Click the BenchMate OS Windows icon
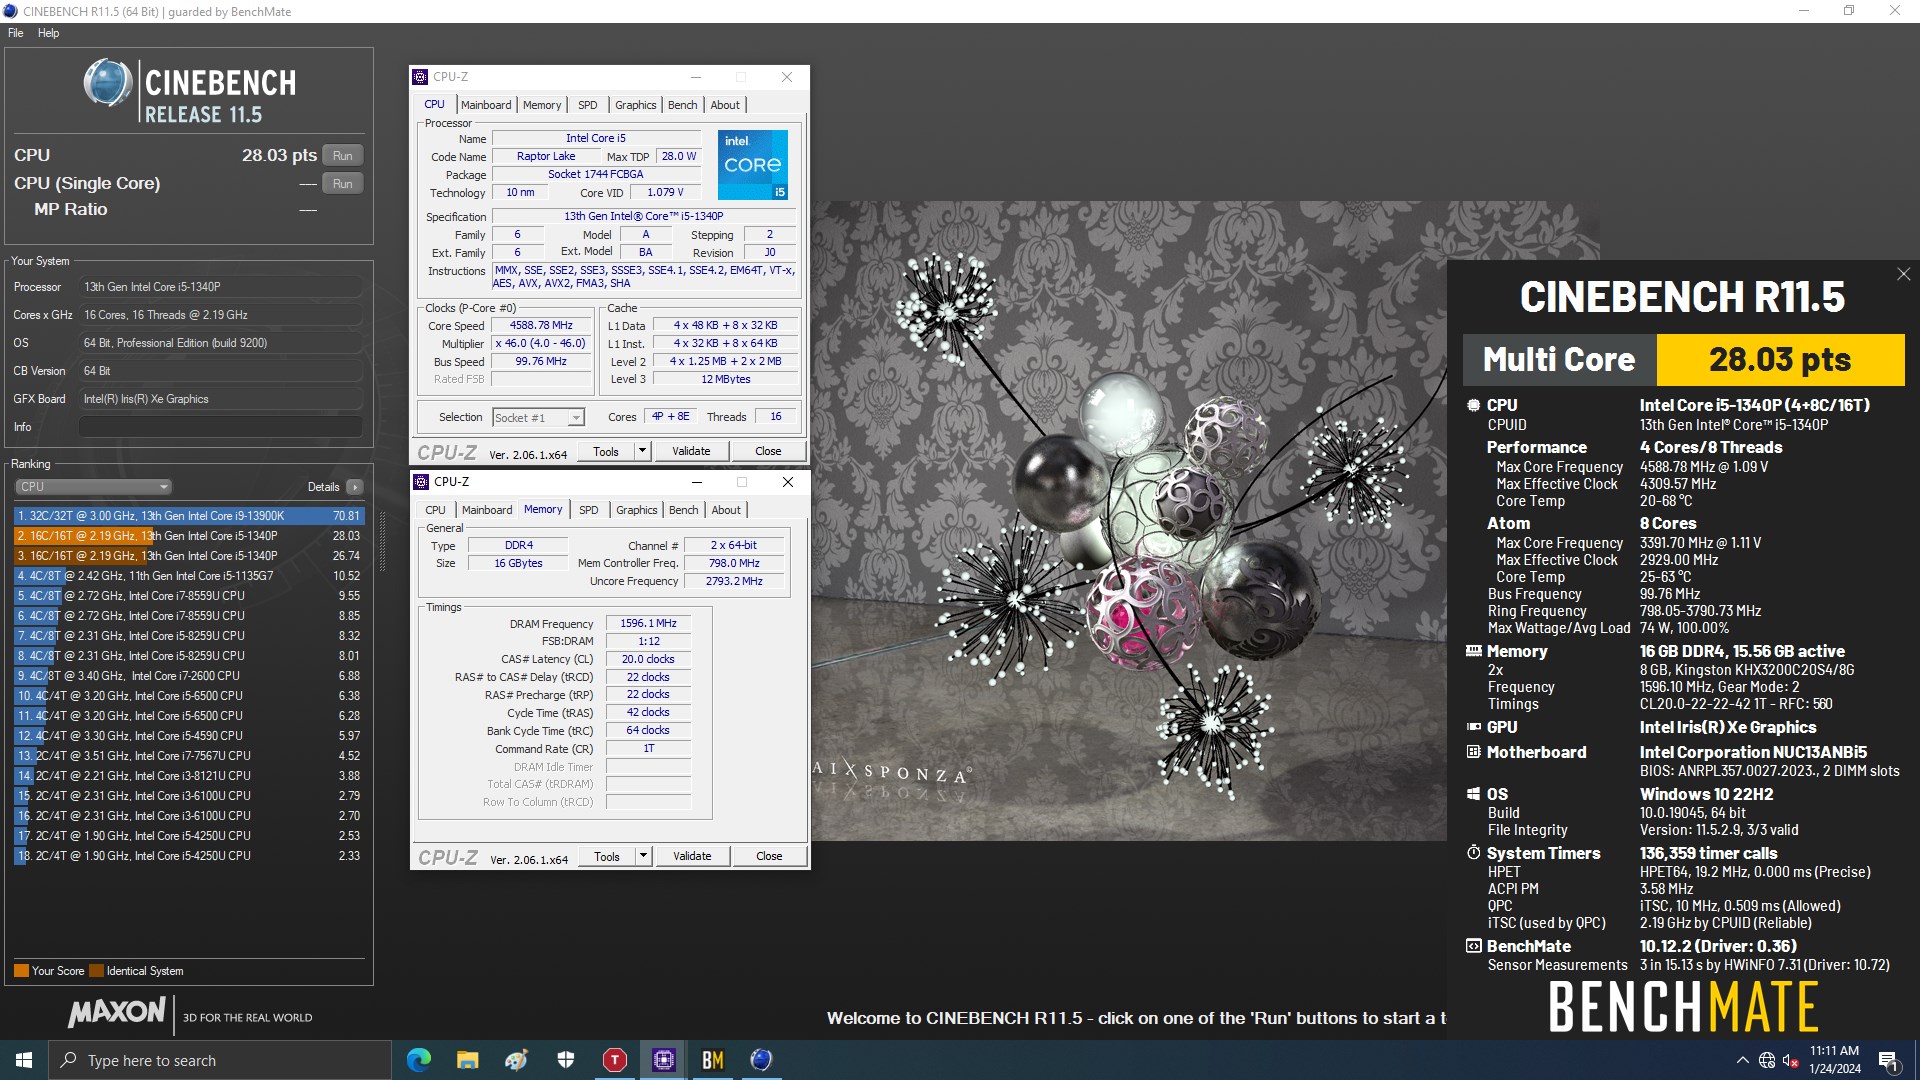 [1473, 794]
